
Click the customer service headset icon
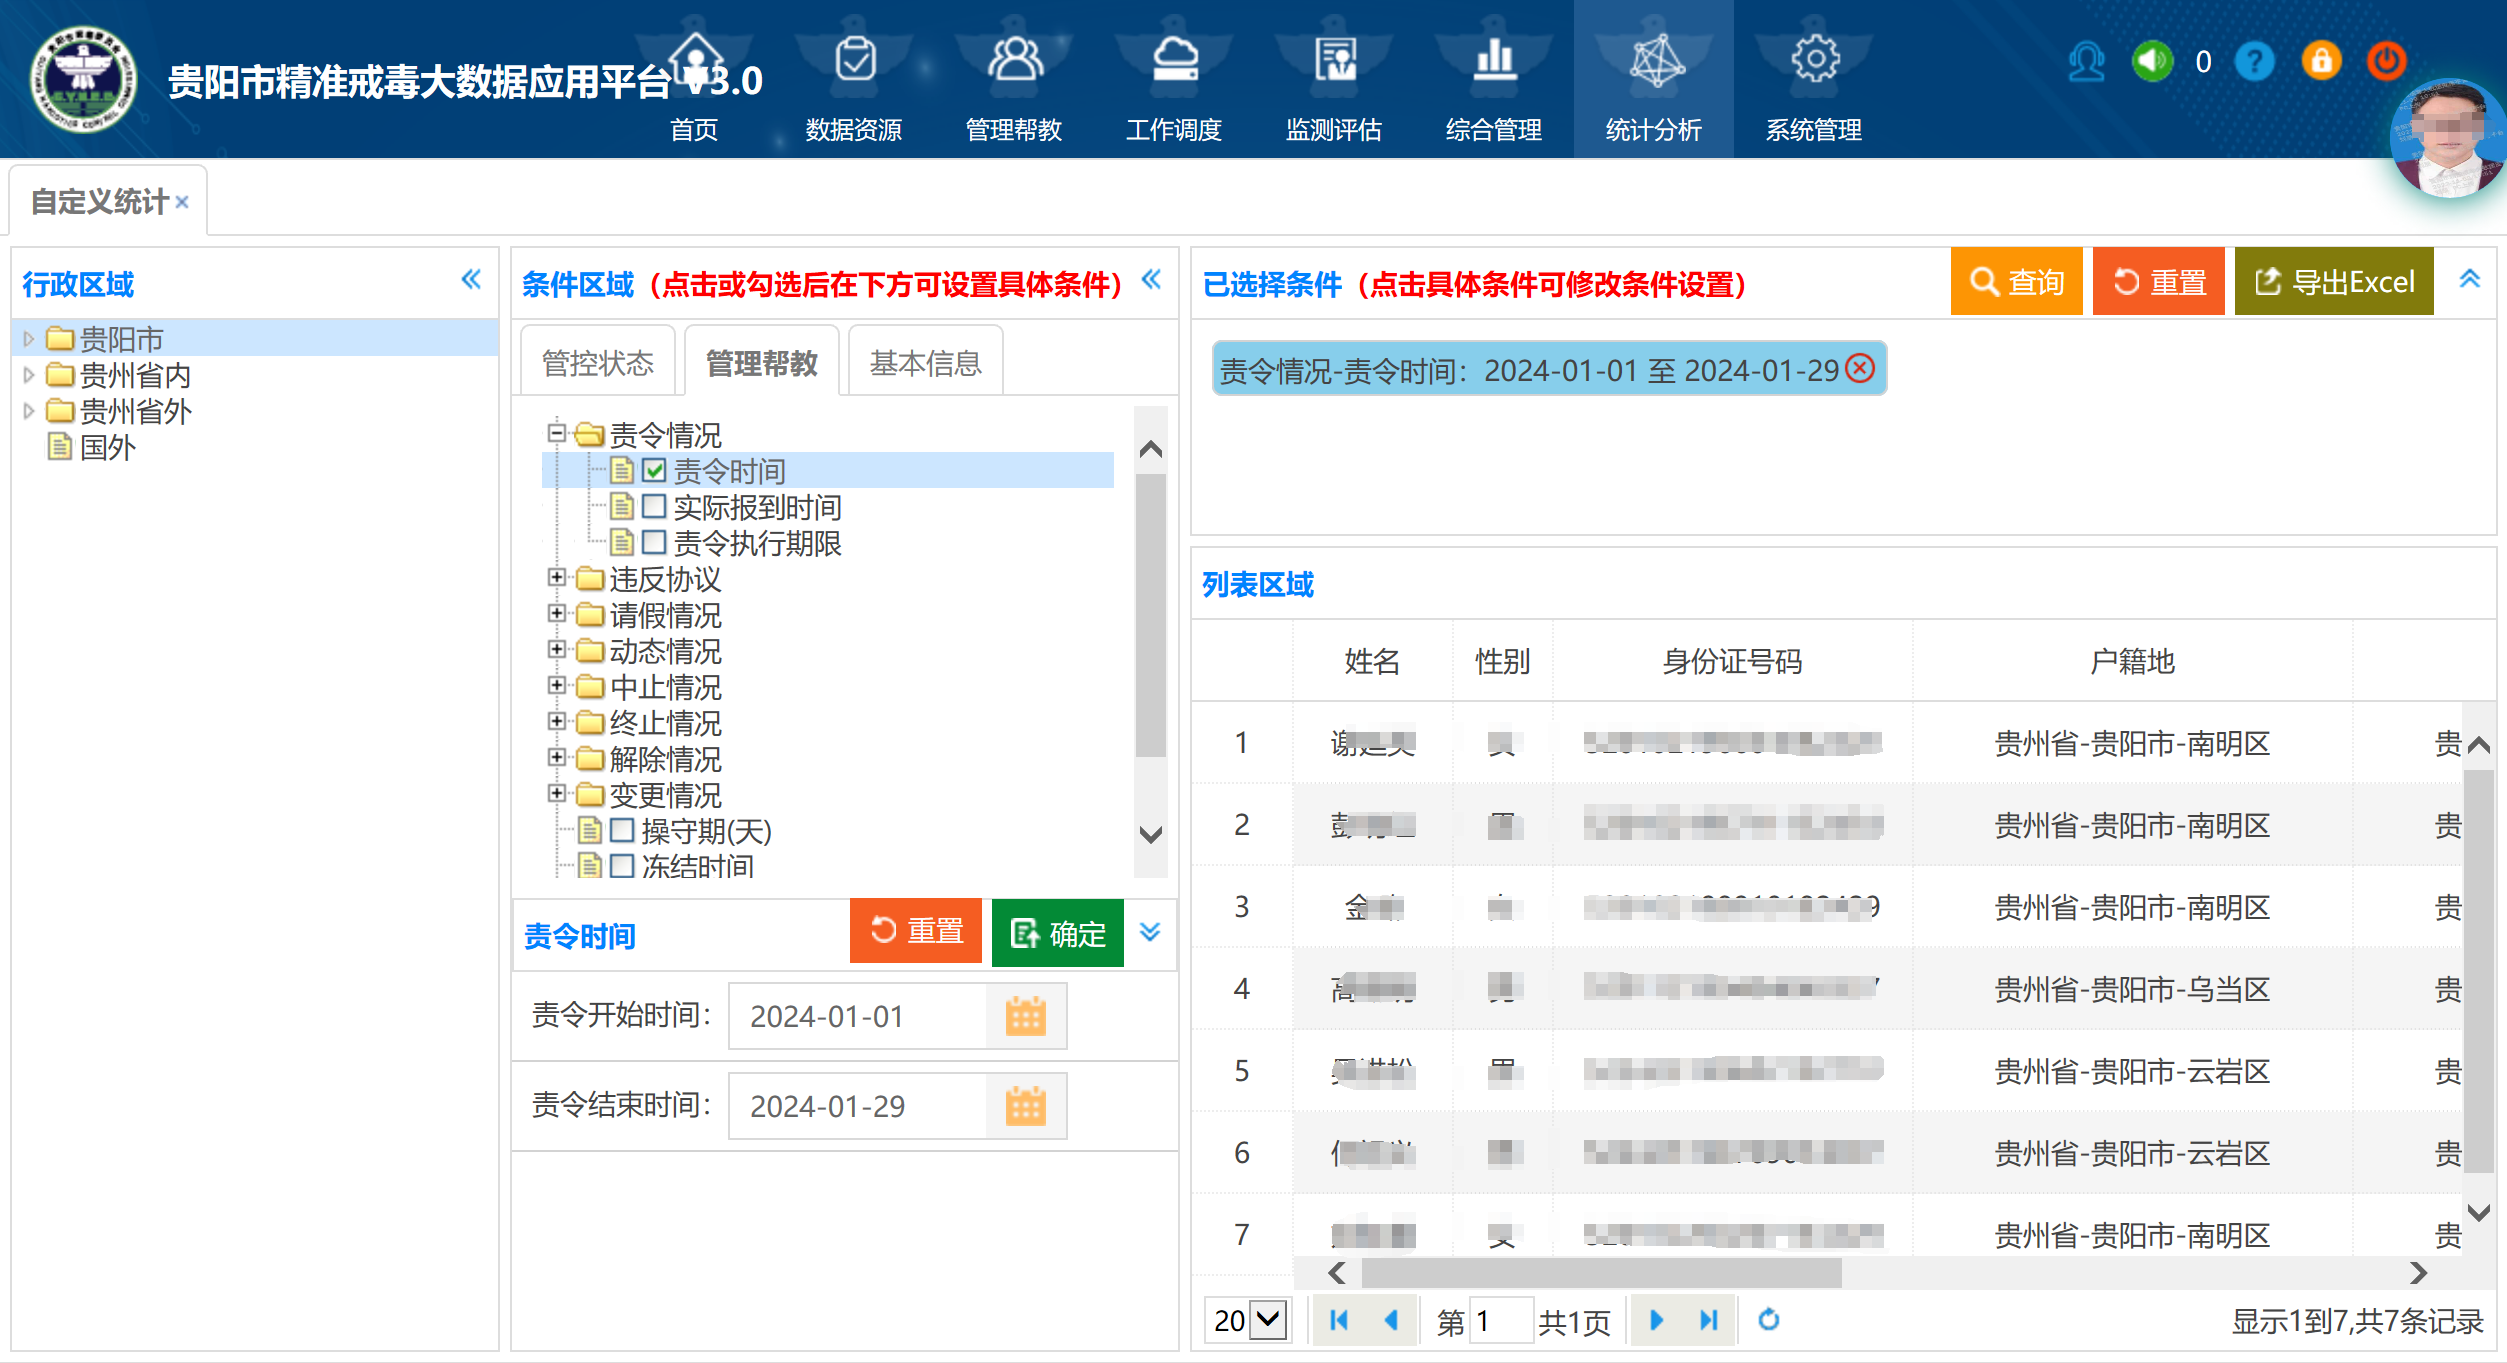[2087, 62]
